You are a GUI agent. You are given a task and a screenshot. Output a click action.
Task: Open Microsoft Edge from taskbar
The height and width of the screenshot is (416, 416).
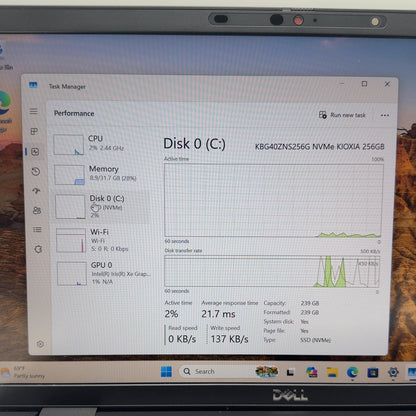352,372
